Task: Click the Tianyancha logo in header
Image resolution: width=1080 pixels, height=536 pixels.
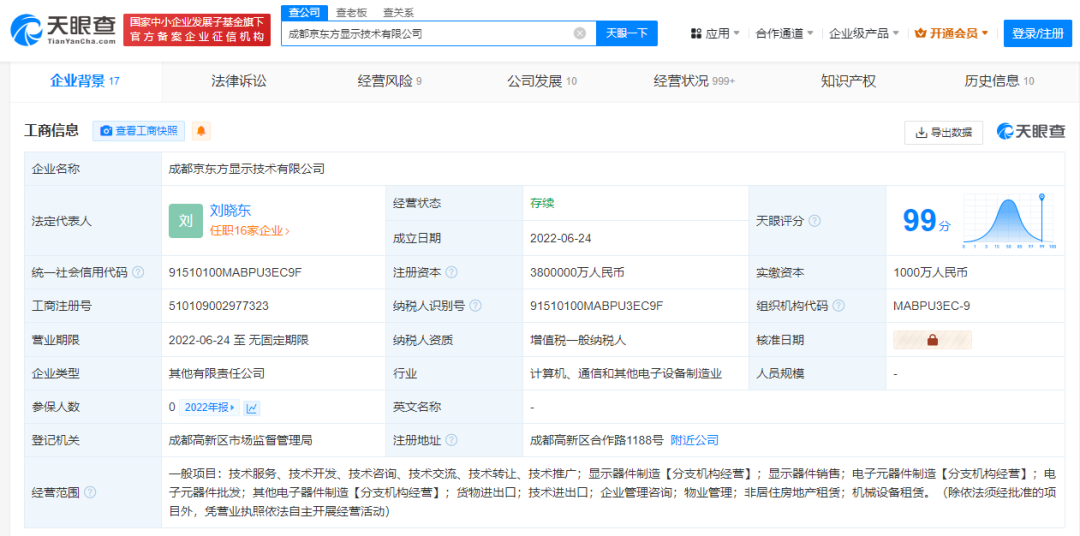Action: point(62,30)
